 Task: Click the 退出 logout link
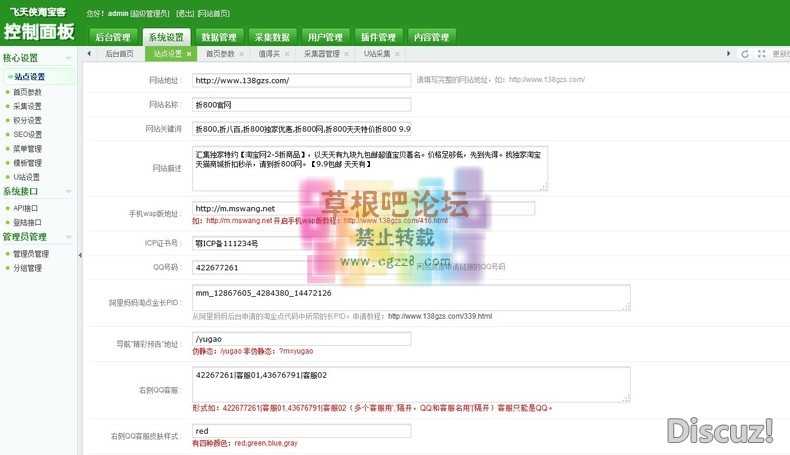pyautogui.click(x=185, y=14)
